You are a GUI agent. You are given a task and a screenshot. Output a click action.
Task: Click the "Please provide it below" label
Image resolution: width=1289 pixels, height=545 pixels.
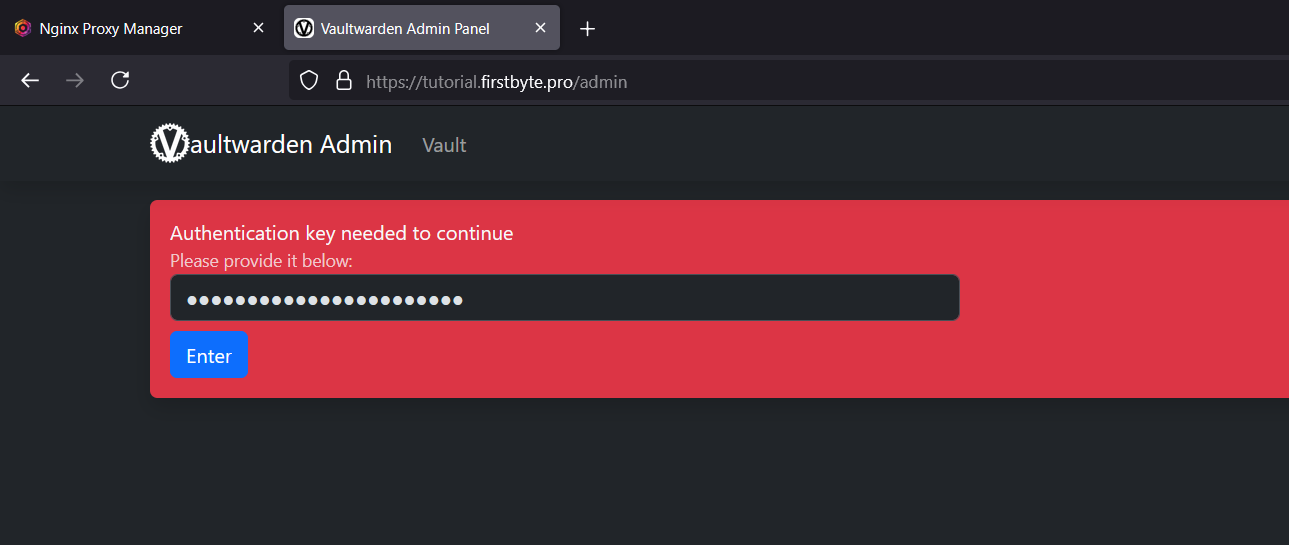pyautogui.click(x=262, y=261)
